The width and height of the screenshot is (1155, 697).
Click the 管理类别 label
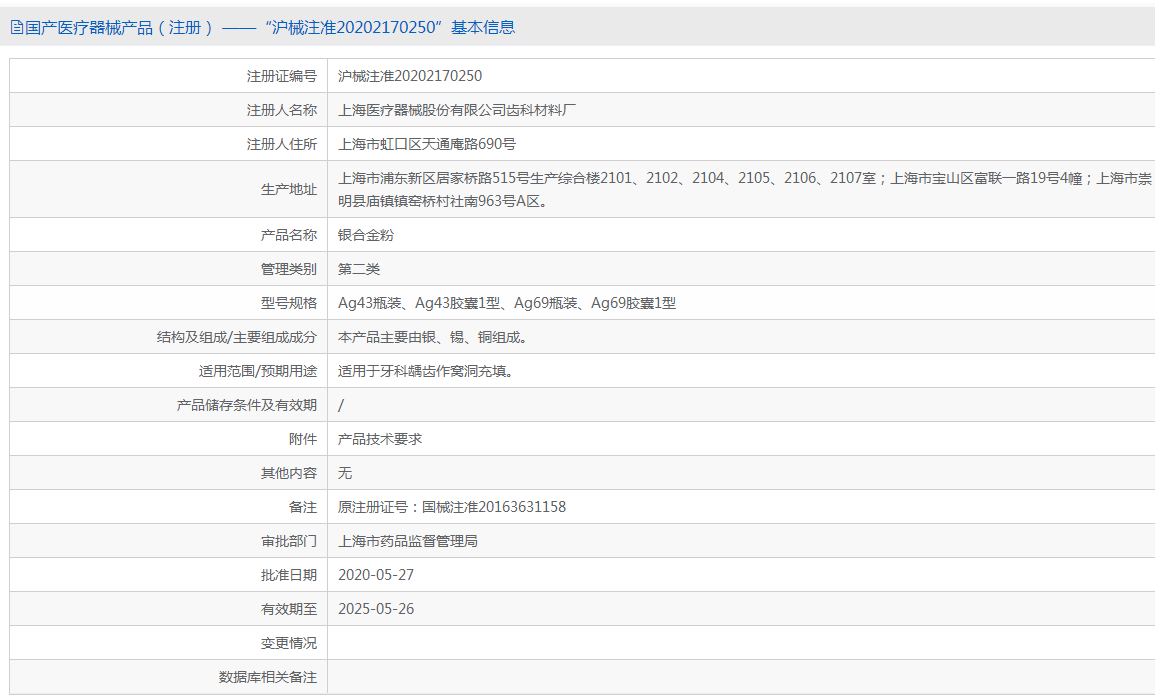click(x=289, y=269)
